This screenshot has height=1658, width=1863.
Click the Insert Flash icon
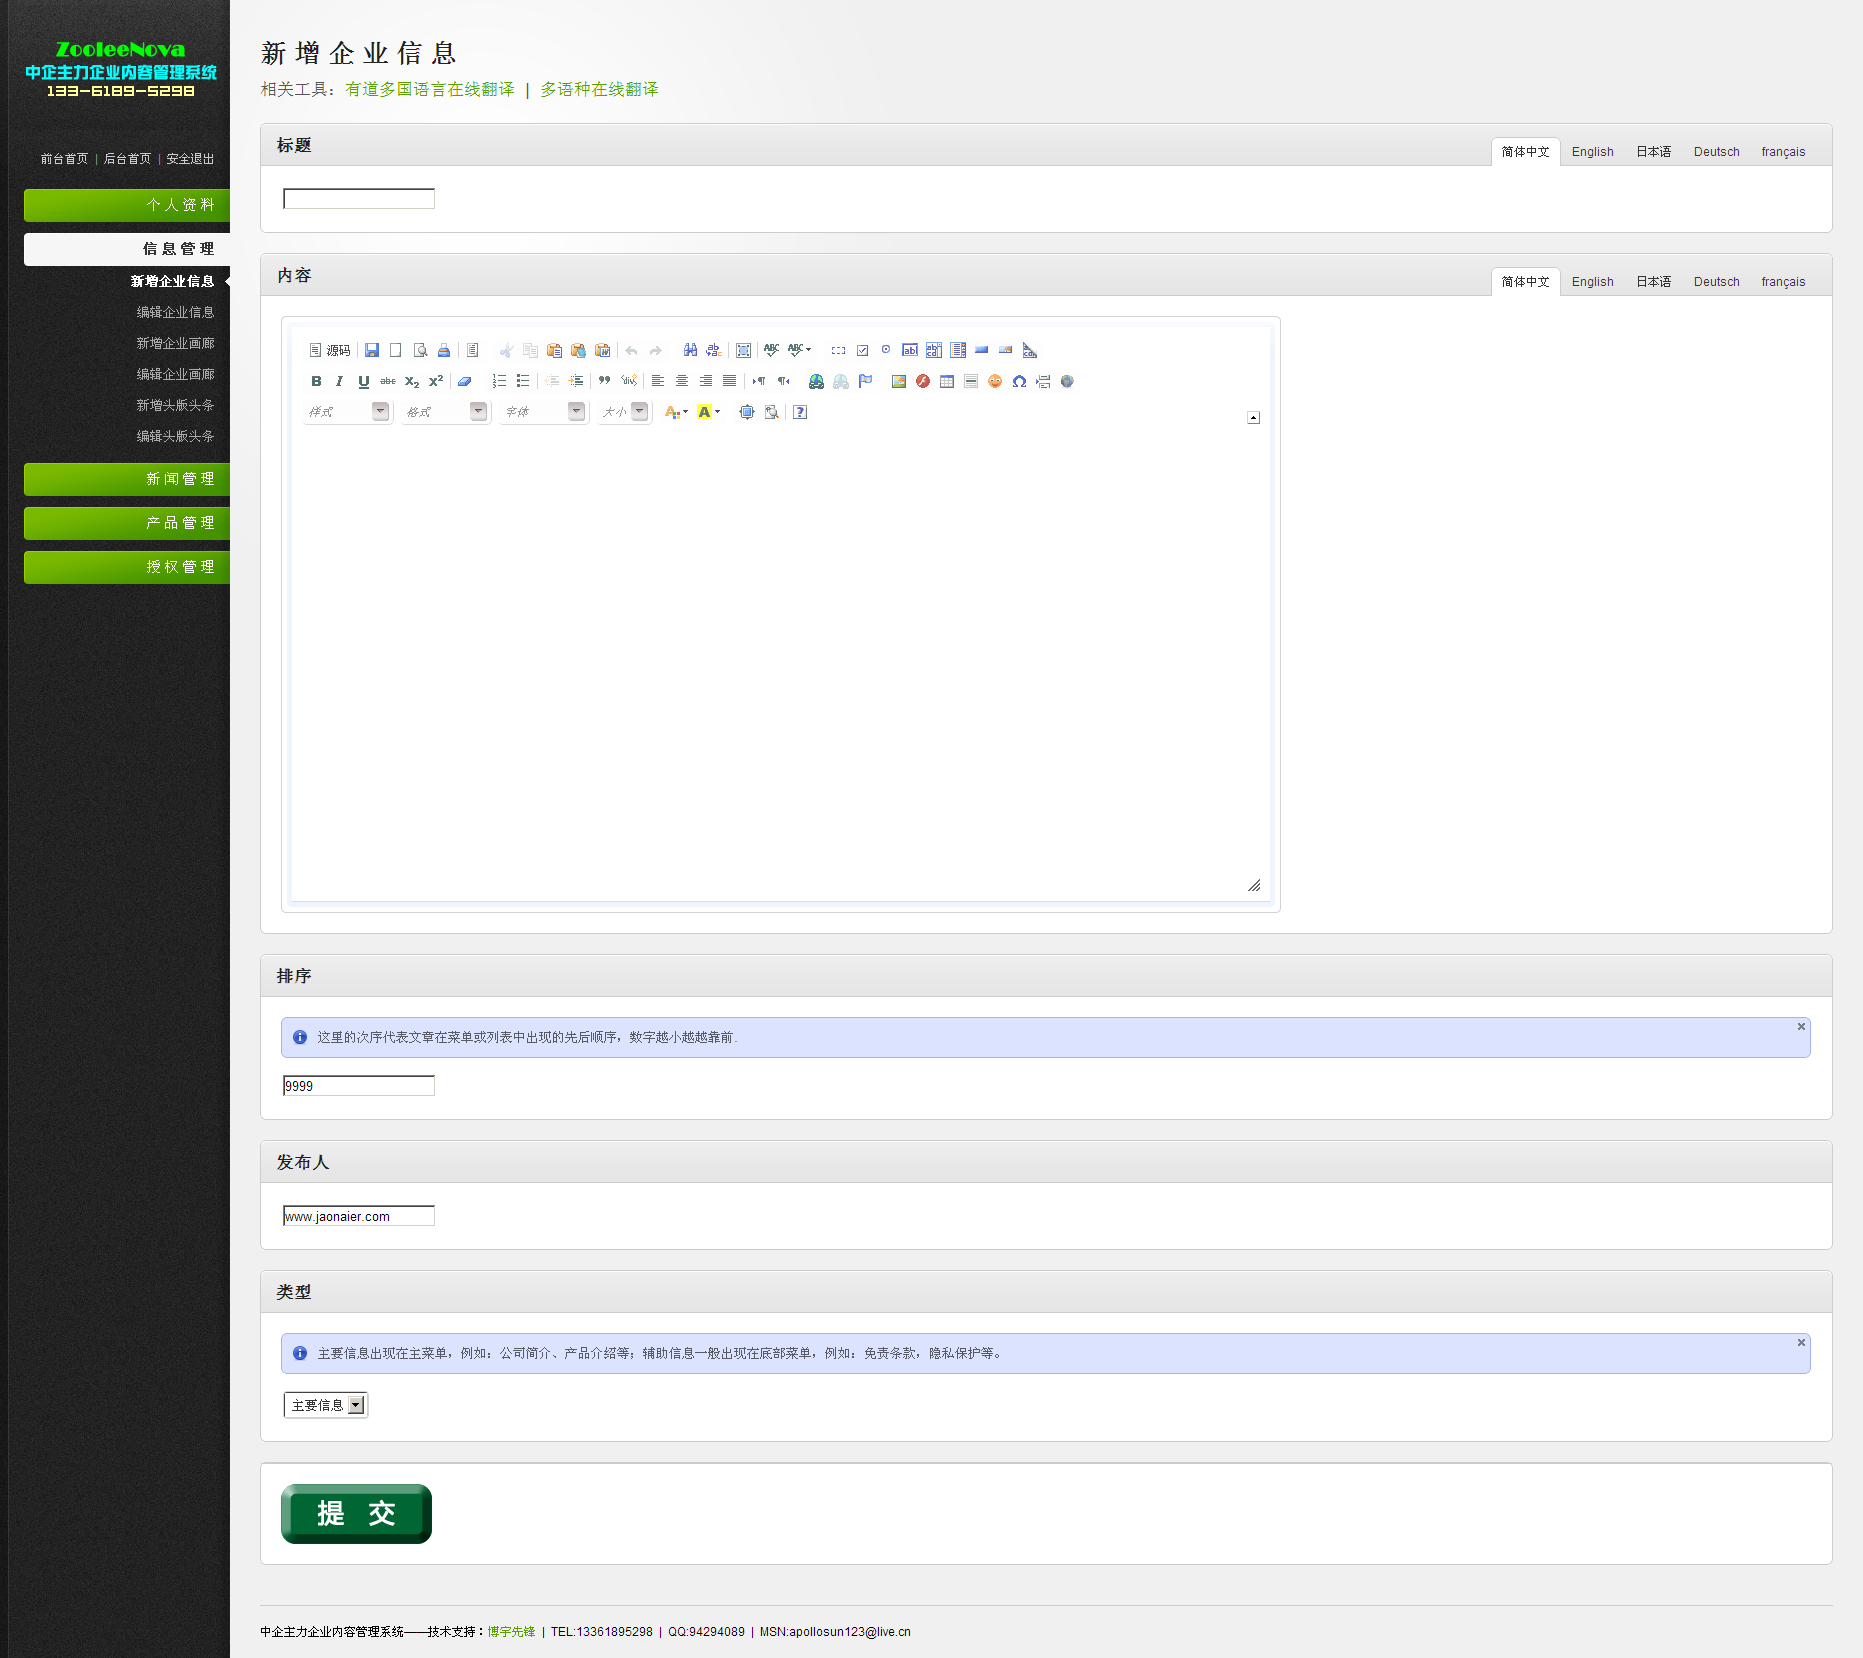[923, 381]
